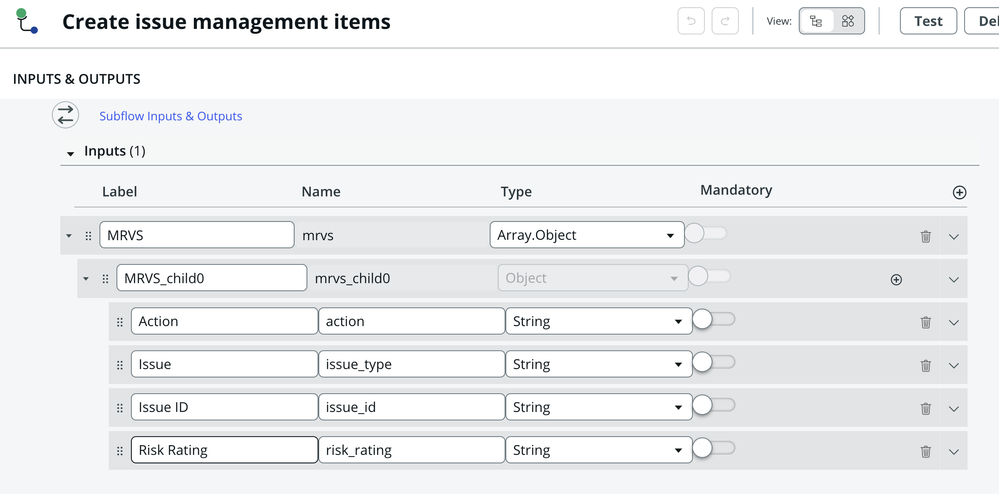Grab the drag handle of the Action row
This screenshot has height=494, width=999.
point(120,323)
